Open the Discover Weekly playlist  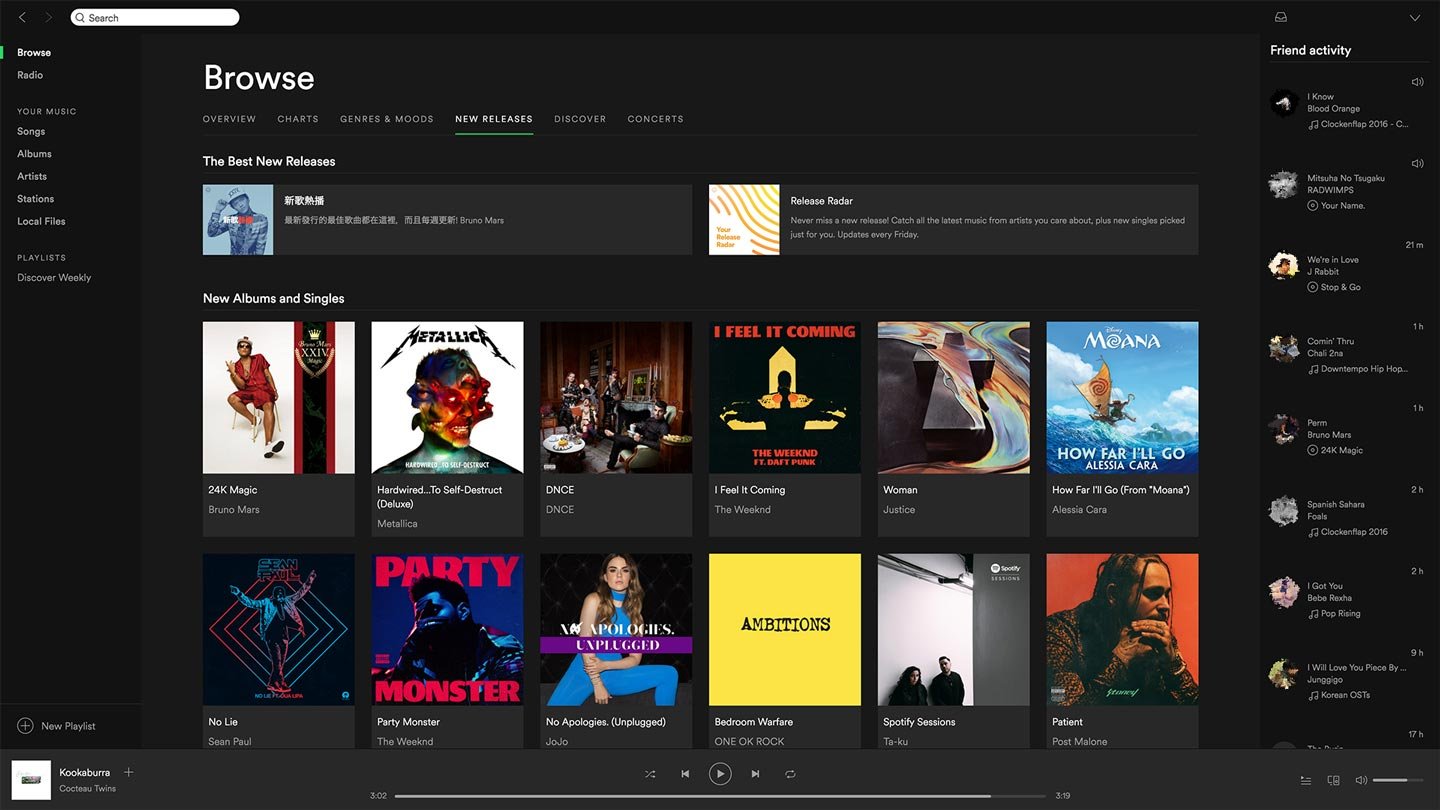point(54,278)
